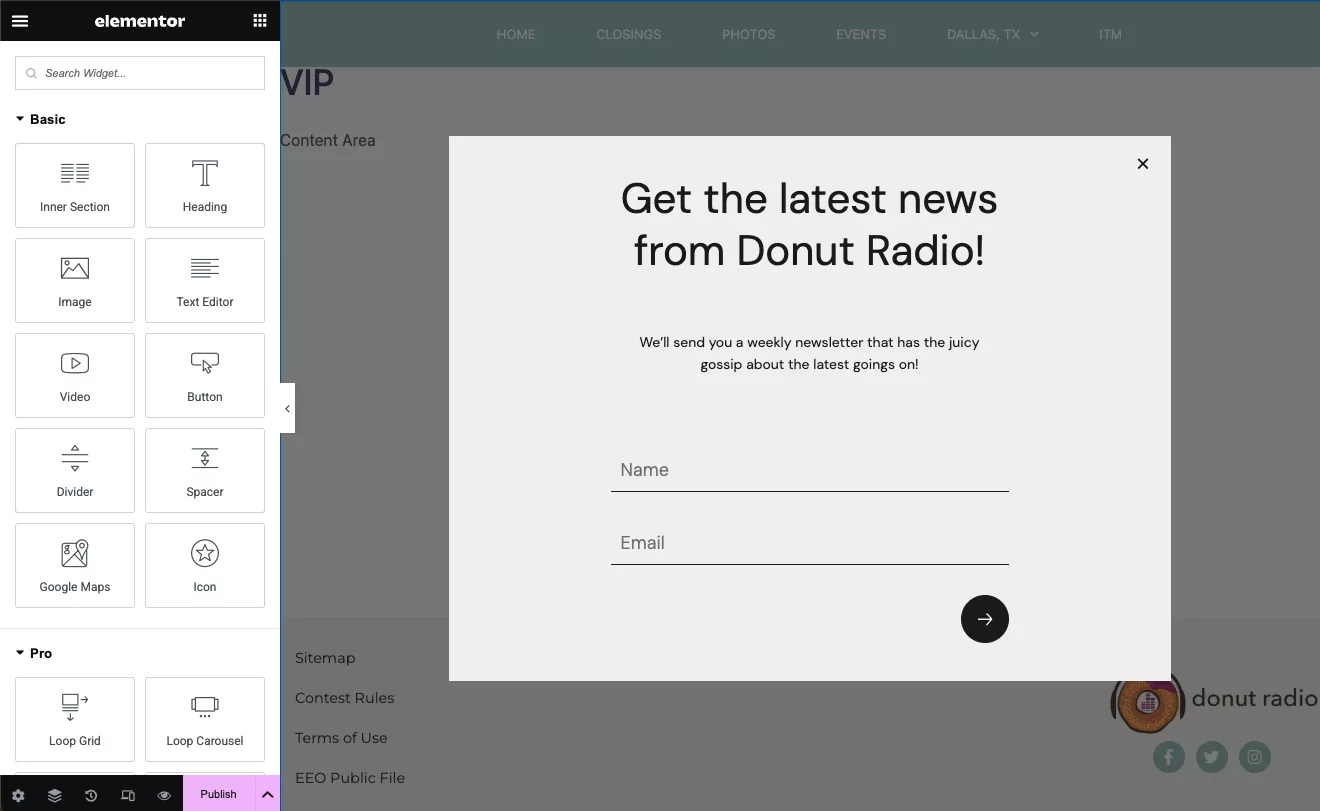Open the Instagram social icon

1255,757
